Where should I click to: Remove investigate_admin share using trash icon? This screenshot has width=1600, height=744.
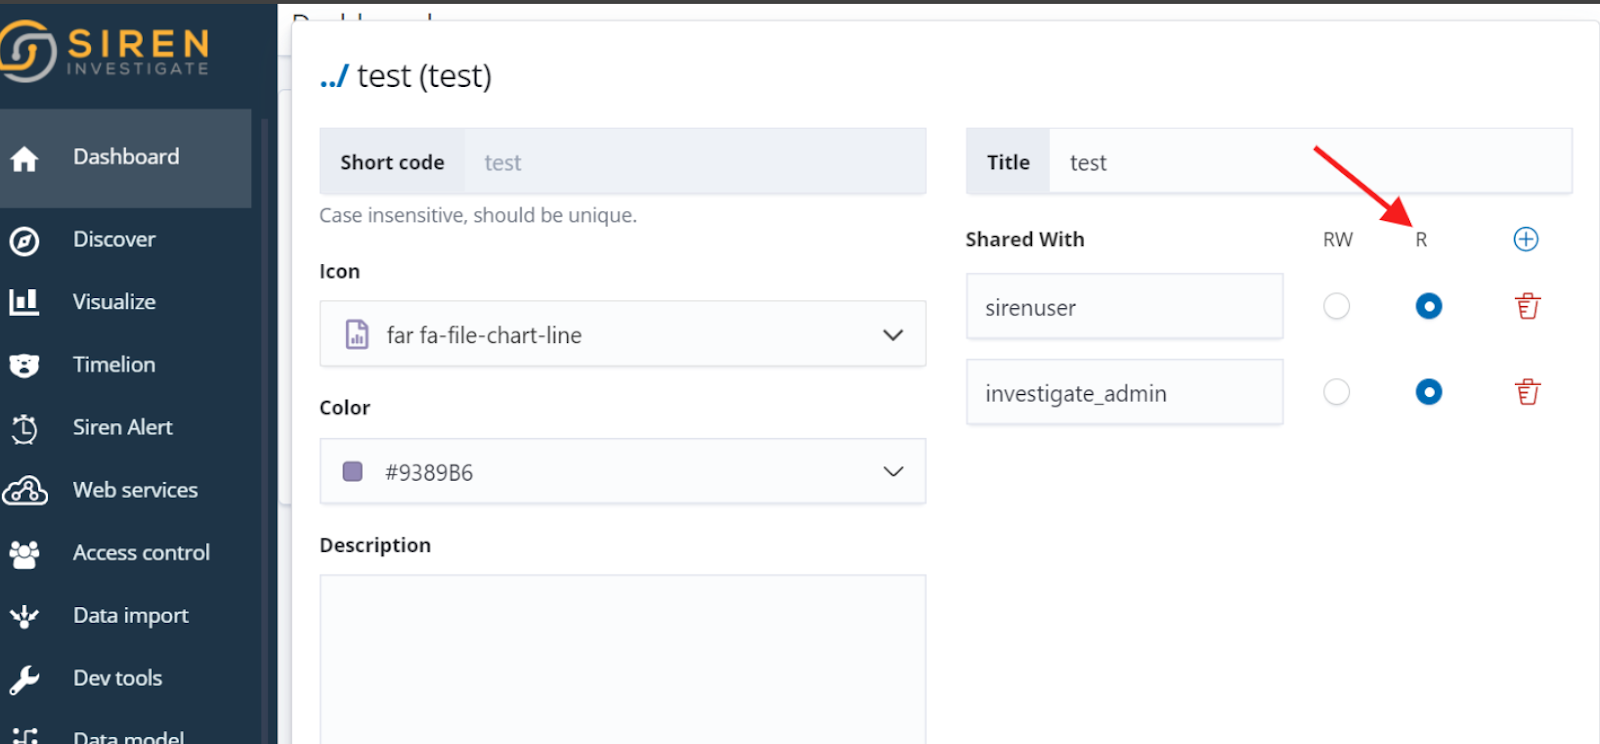(1527, 392)
